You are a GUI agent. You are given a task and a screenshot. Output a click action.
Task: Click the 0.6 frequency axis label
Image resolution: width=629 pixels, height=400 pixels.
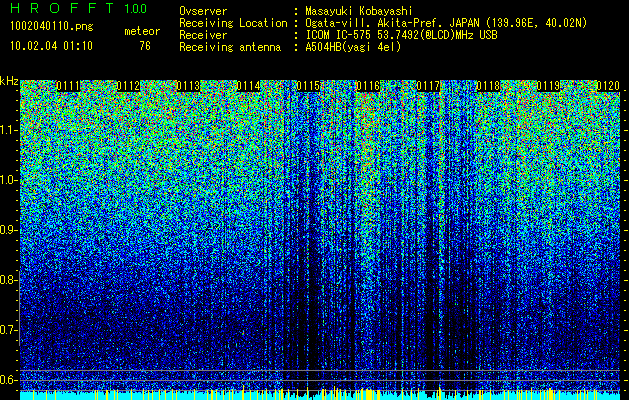tap(9, 380)
